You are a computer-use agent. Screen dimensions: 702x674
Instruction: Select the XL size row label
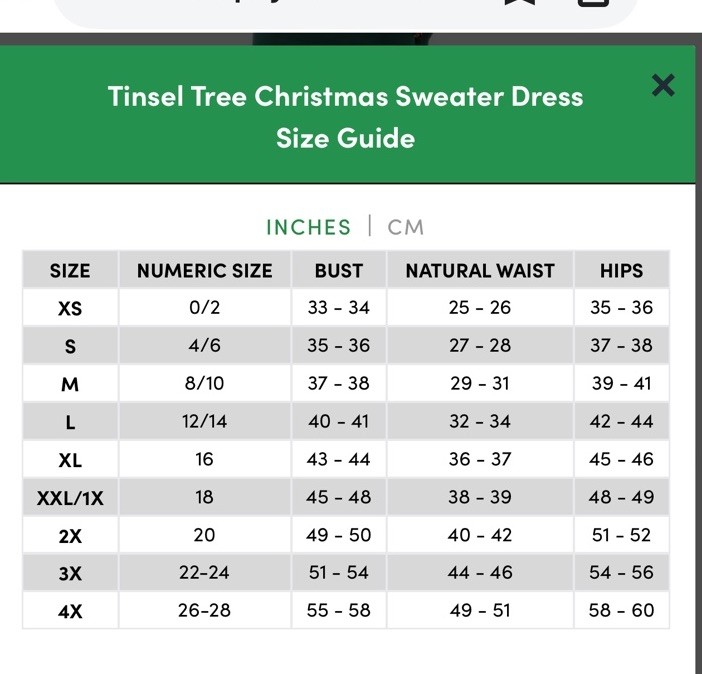(70, 459)
